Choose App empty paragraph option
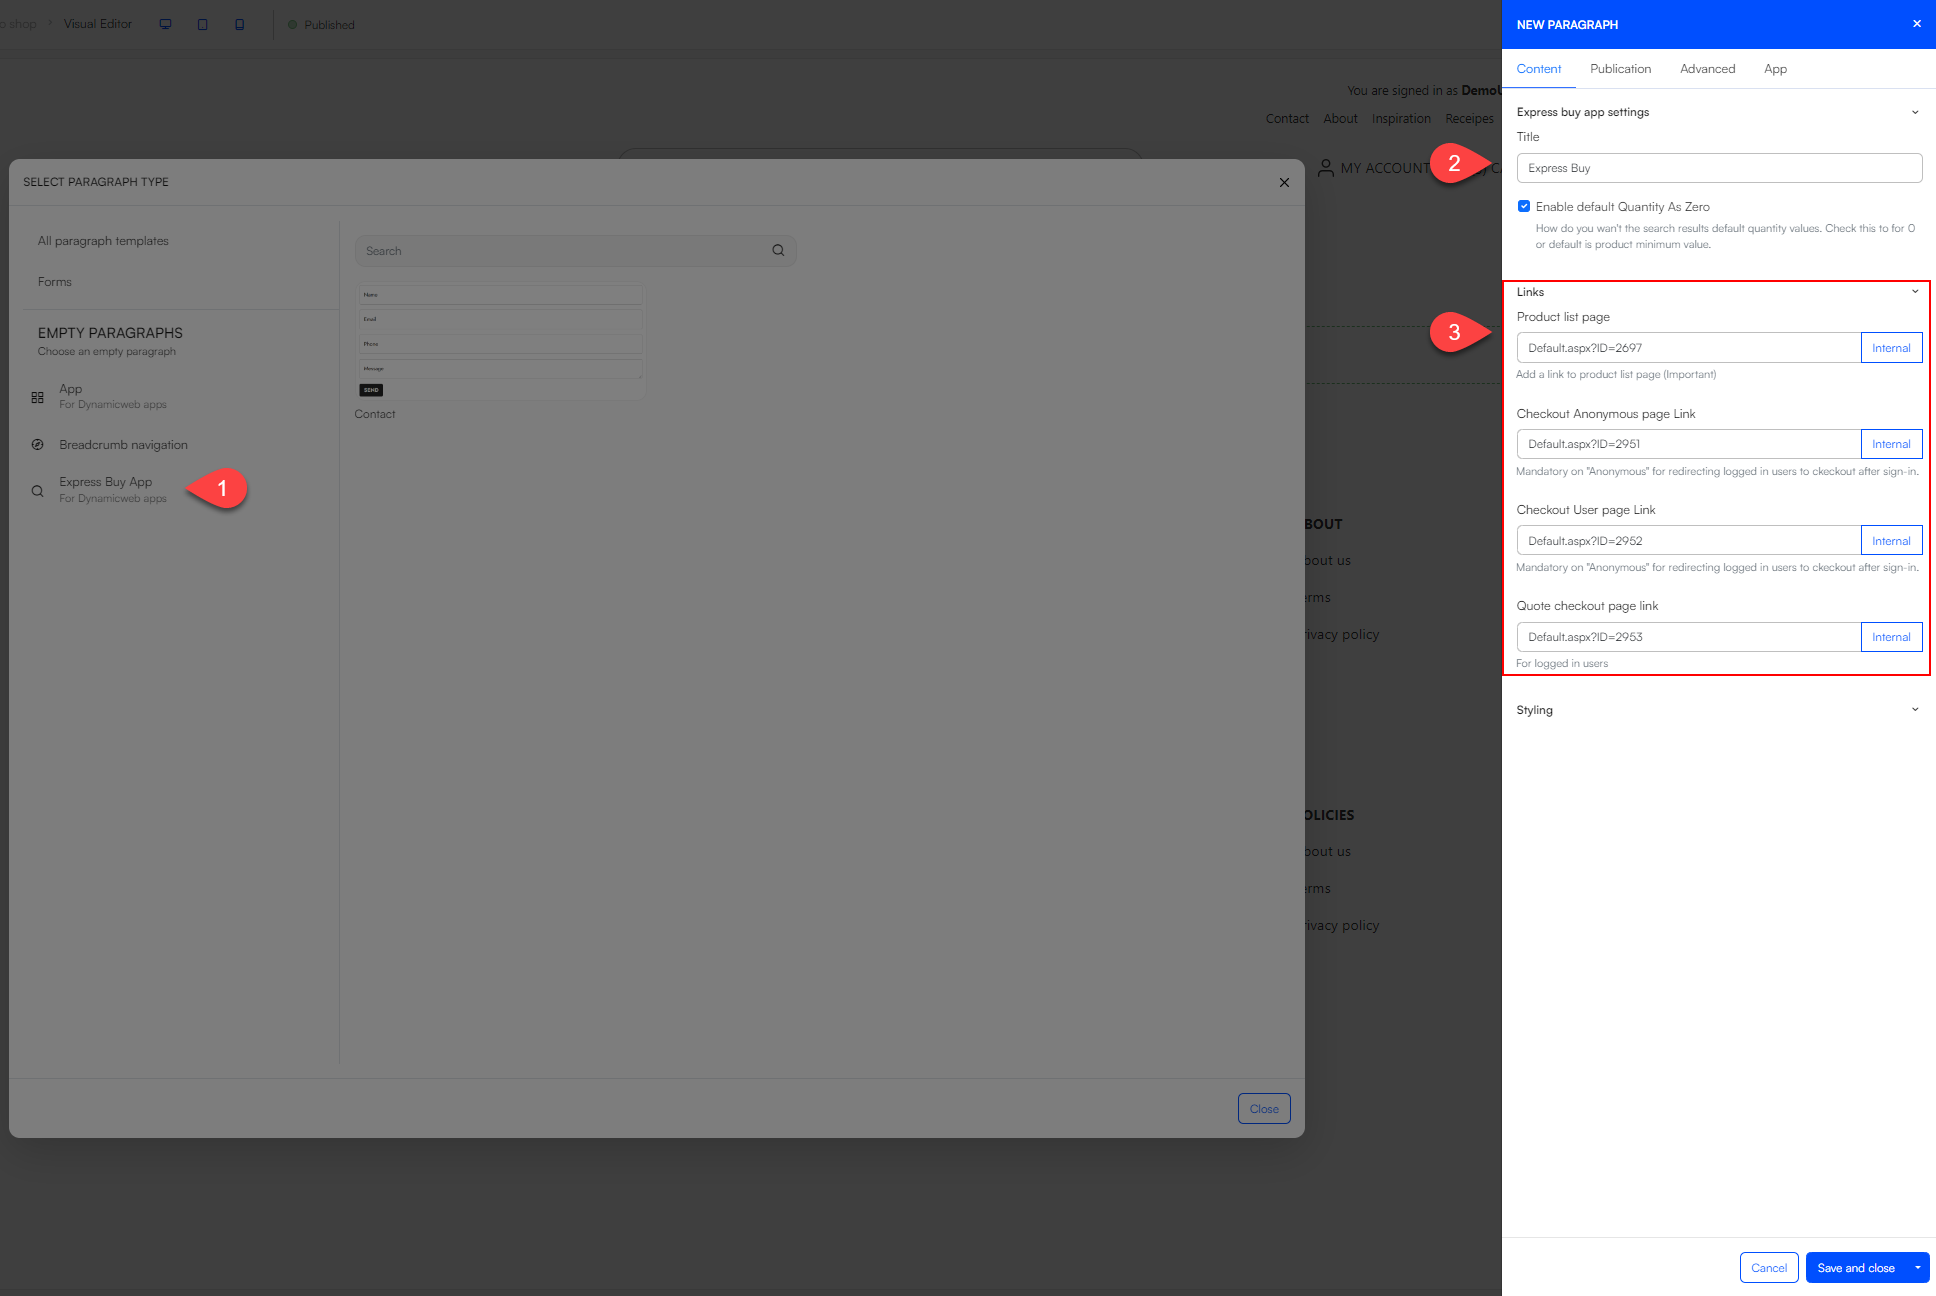This screenshot has height=1296, width=1936. pyautogui.click(x=113, y=396)
